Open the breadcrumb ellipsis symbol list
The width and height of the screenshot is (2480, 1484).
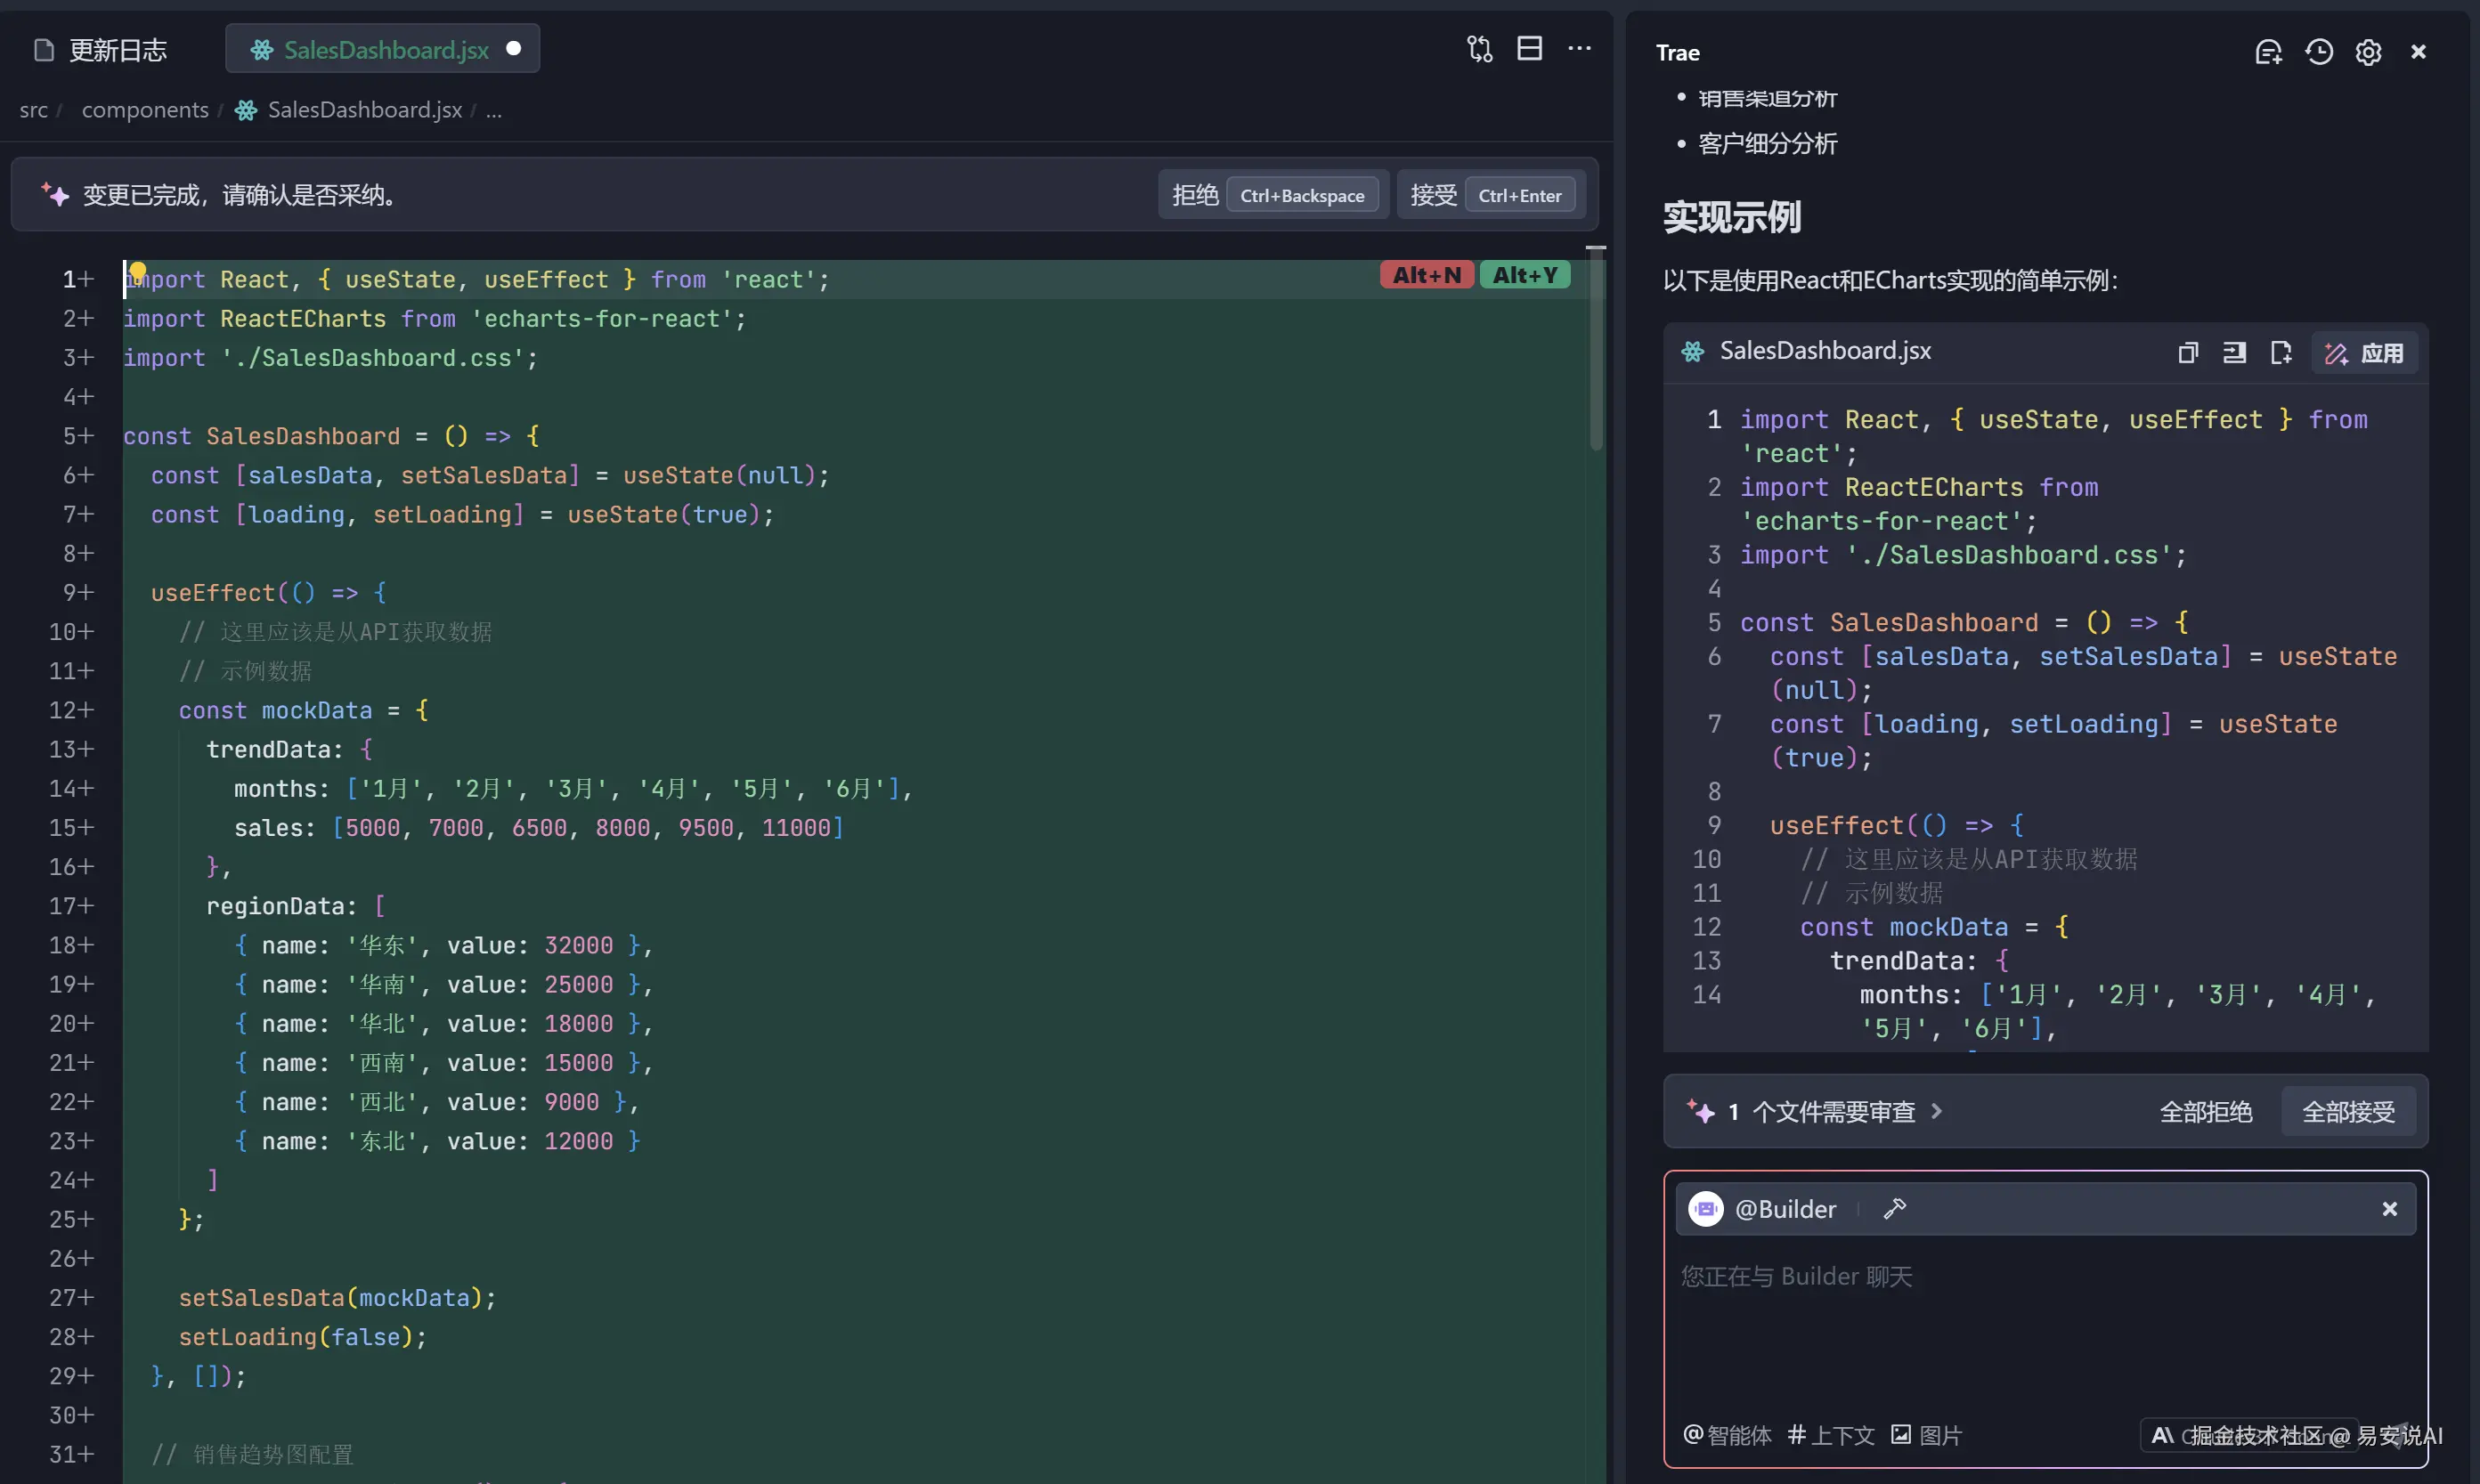tap(494, 110)
